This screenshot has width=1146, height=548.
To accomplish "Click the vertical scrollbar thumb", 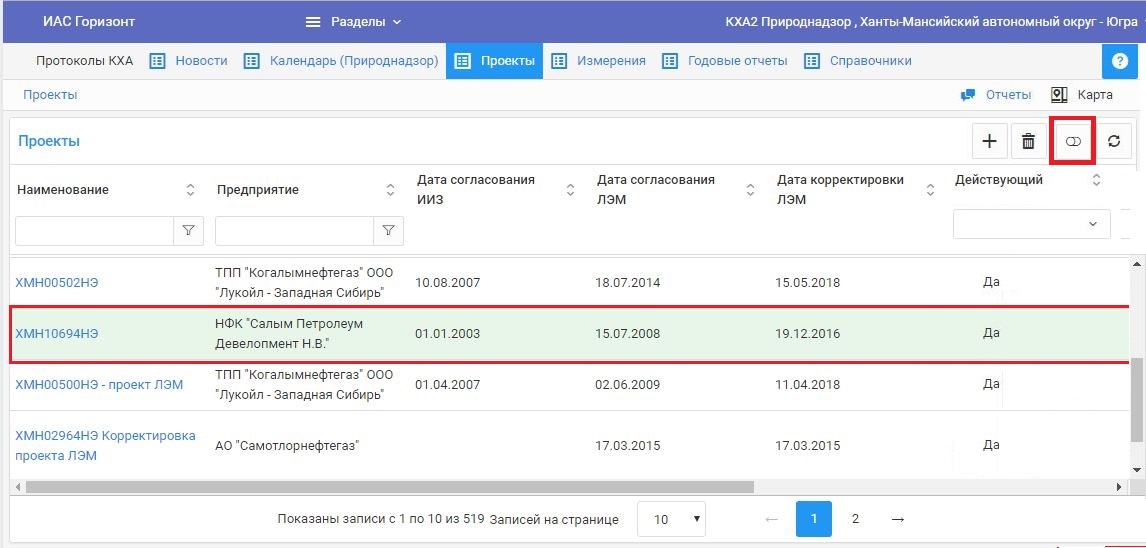I will coord(1137,400).
